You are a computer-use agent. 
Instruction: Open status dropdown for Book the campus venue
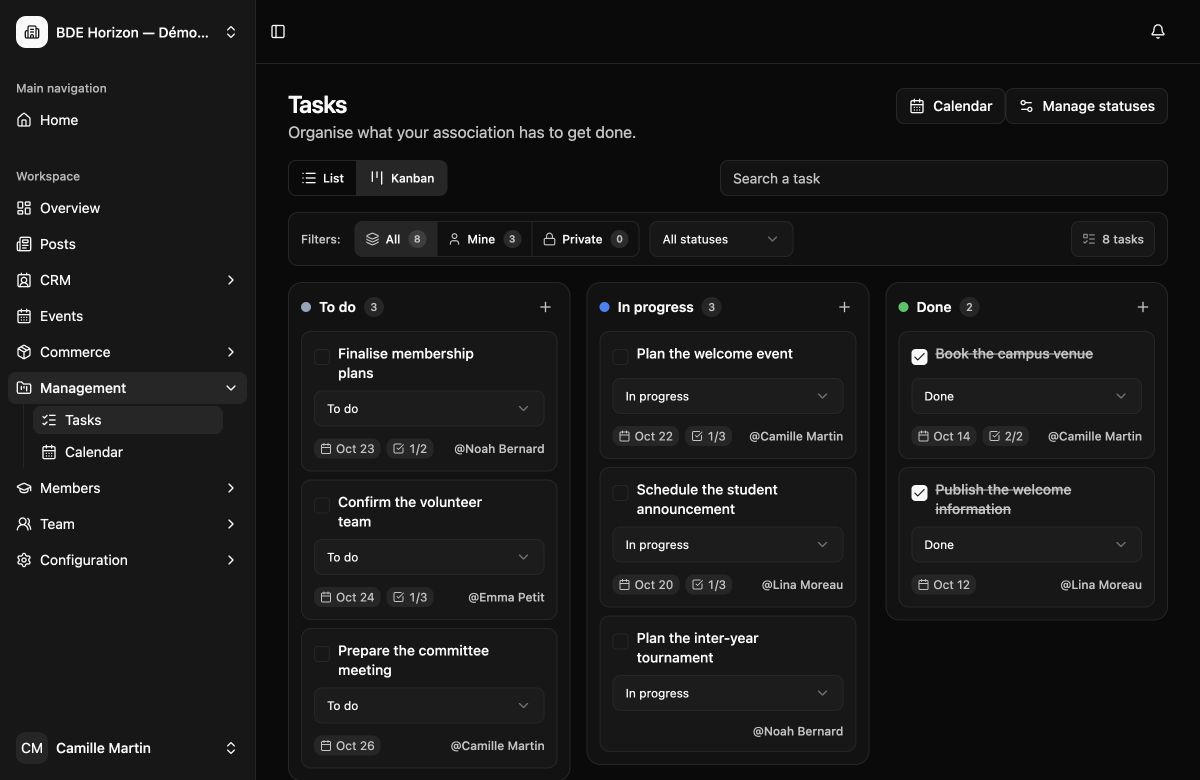1026,396
